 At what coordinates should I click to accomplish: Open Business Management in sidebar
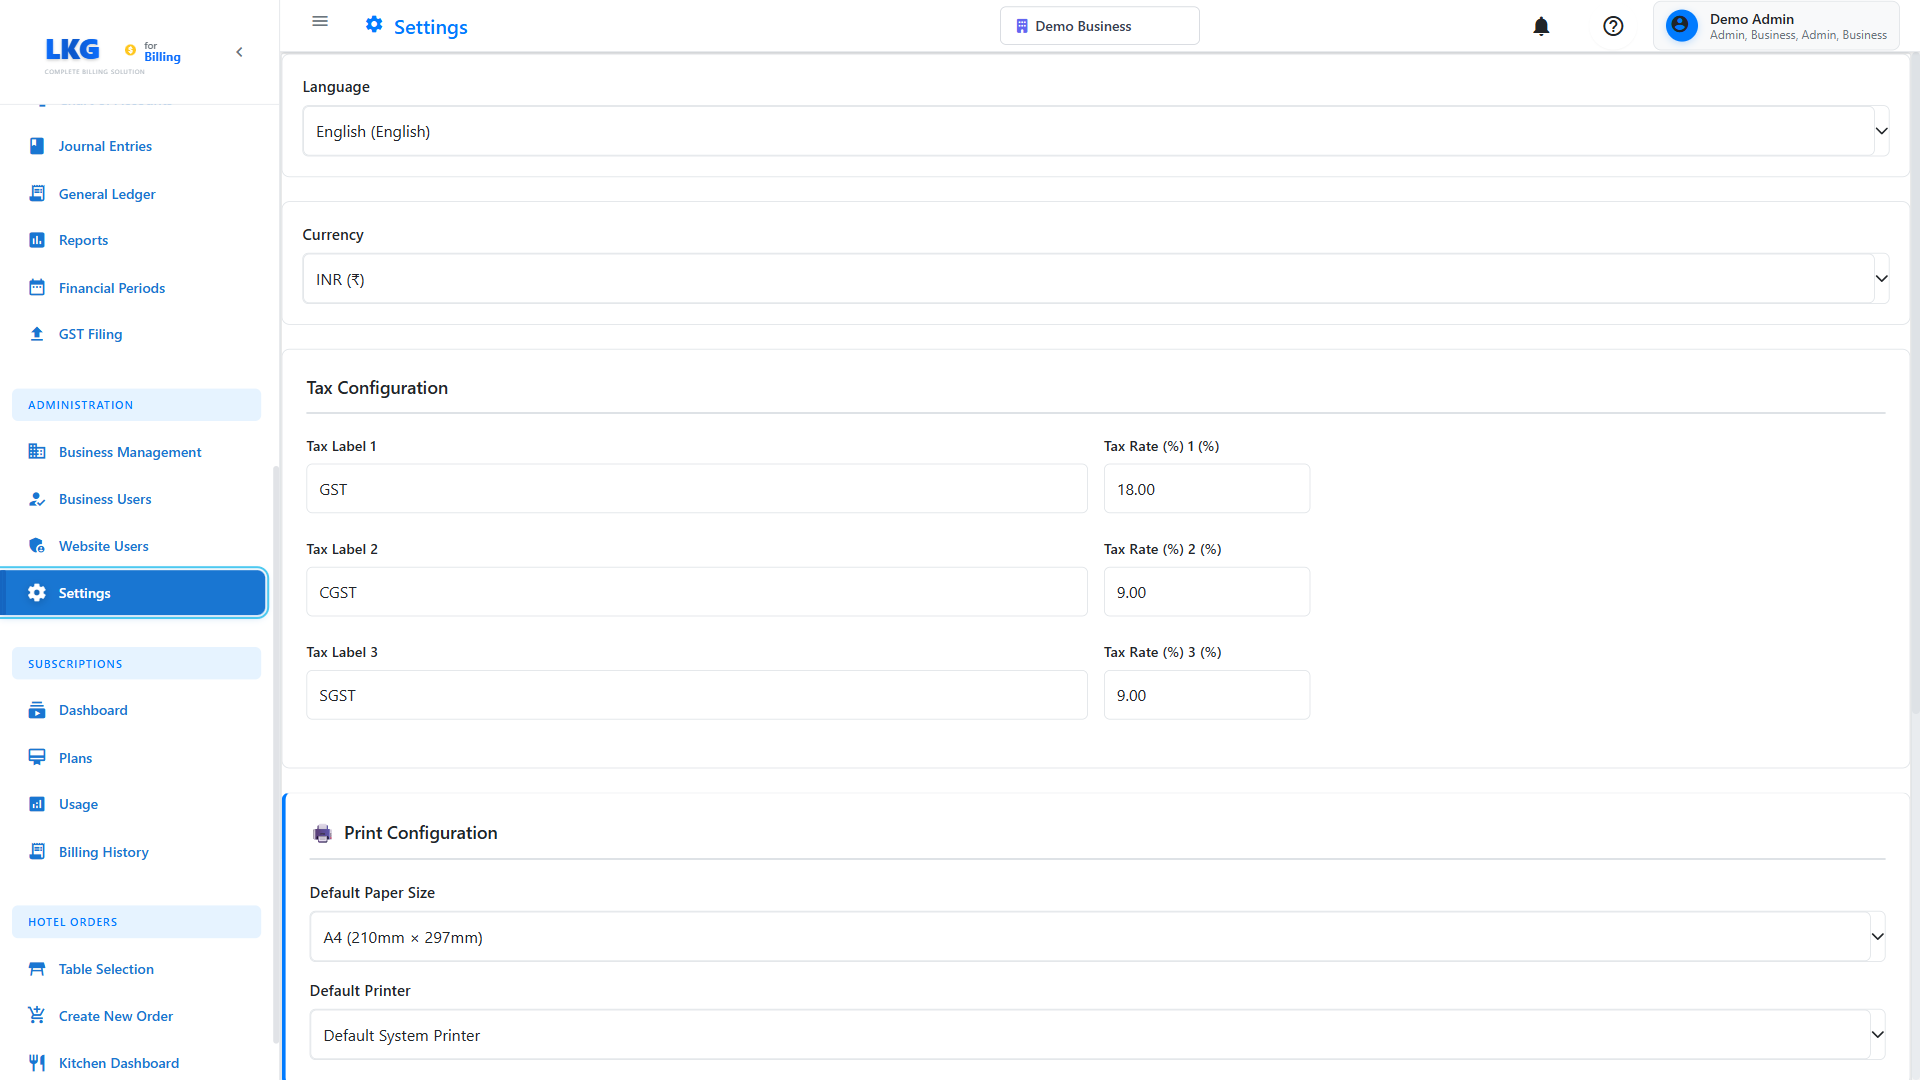(x=130, y=452)
